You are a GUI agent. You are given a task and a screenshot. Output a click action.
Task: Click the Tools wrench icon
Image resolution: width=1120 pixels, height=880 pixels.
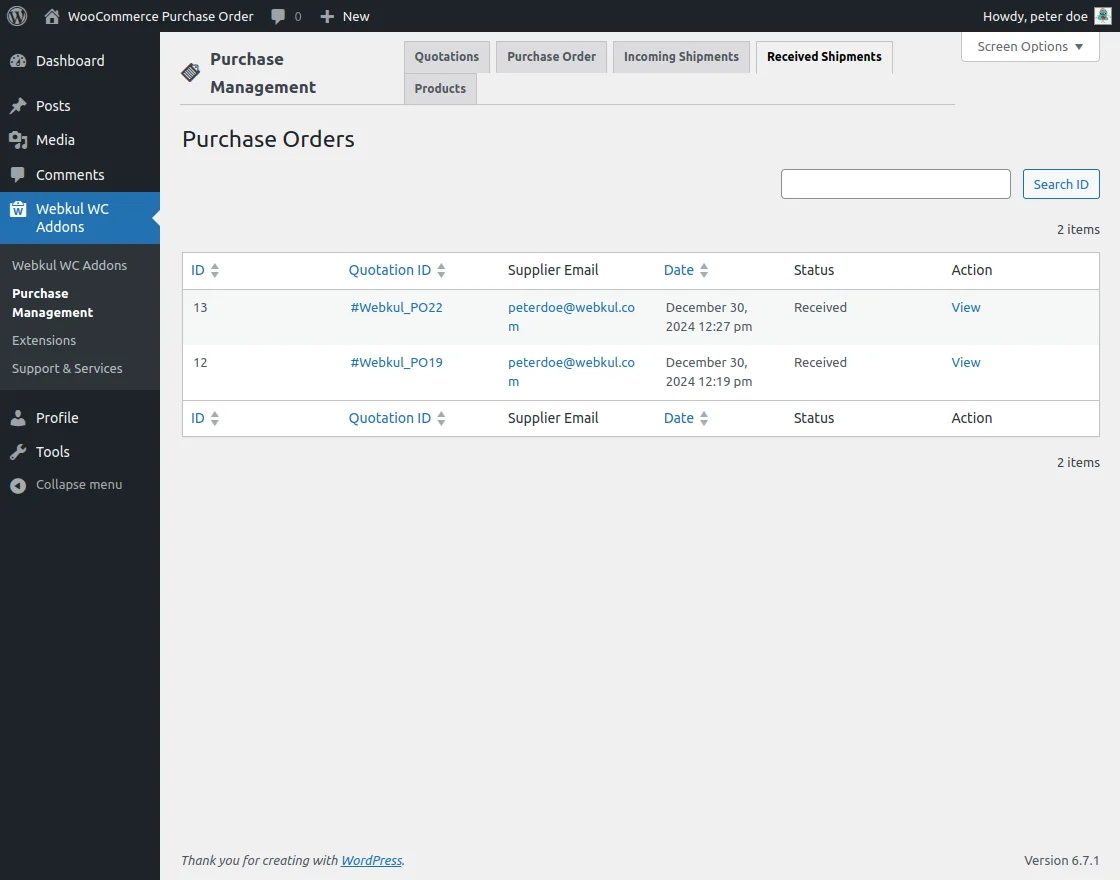tap(18, 452)
